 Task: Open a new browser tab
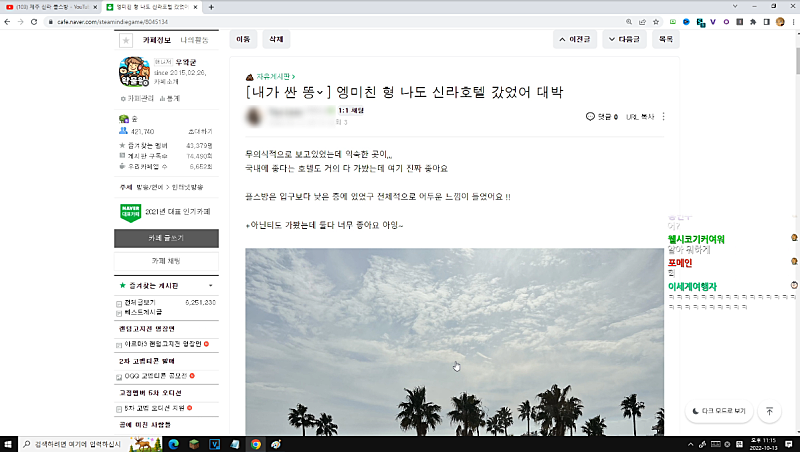pyautogui.click(x=211, y=7)
